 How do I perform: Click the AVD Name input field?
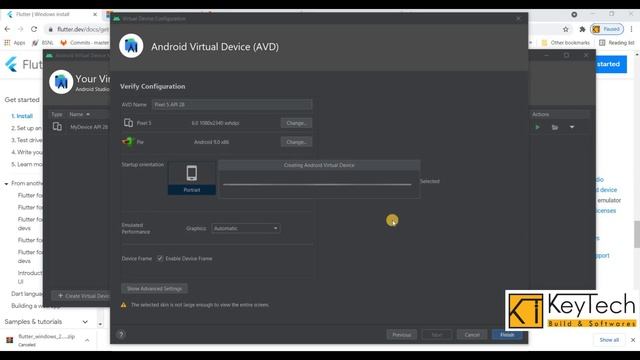tap(232, 104)
